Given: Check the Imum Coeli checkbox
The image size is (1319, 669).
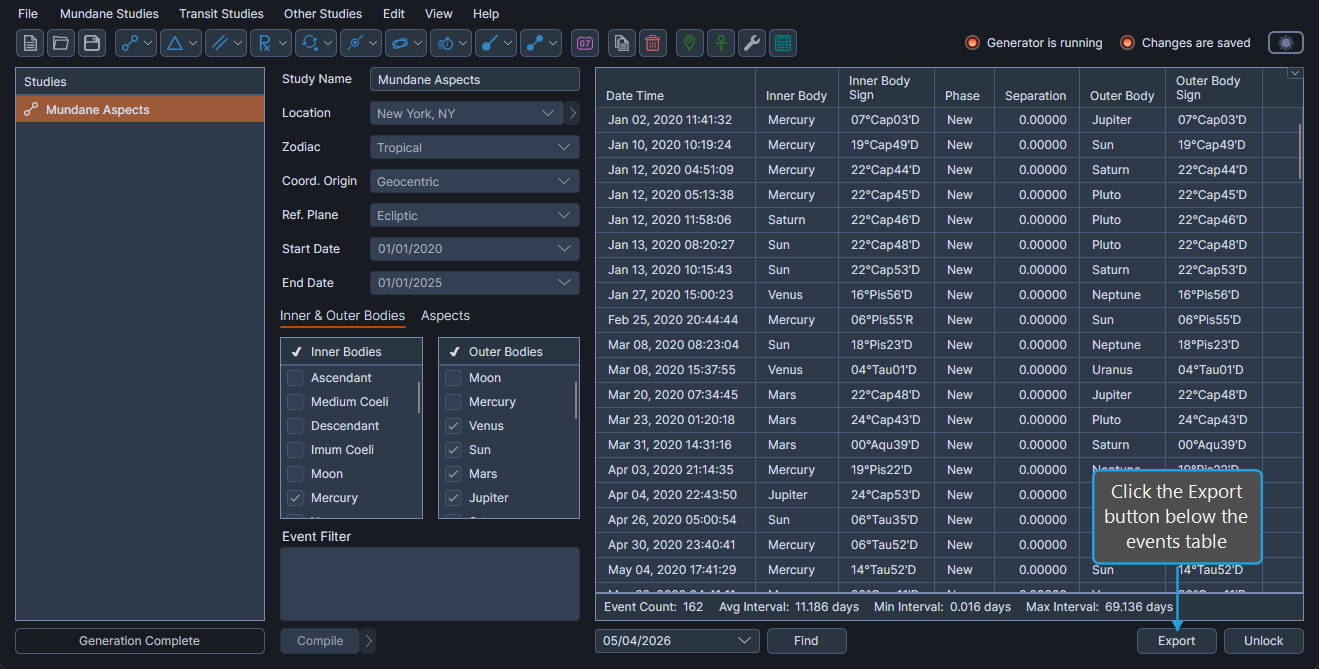Looking at the screenshot, I should point(295,450).
